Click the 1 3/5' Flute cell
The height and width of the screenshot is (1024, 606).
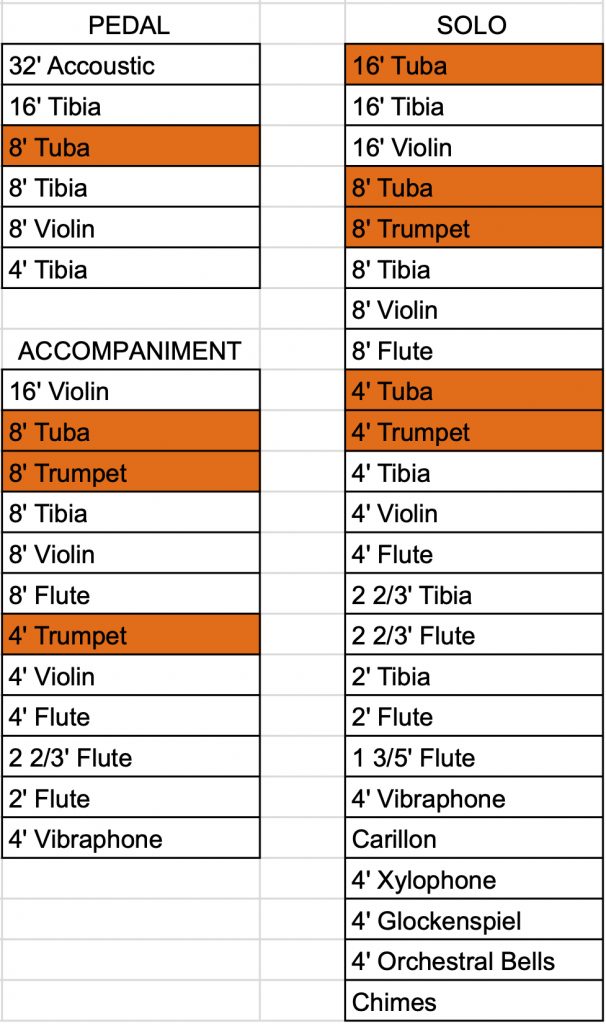pyautogui.click(x=474, y=758)
